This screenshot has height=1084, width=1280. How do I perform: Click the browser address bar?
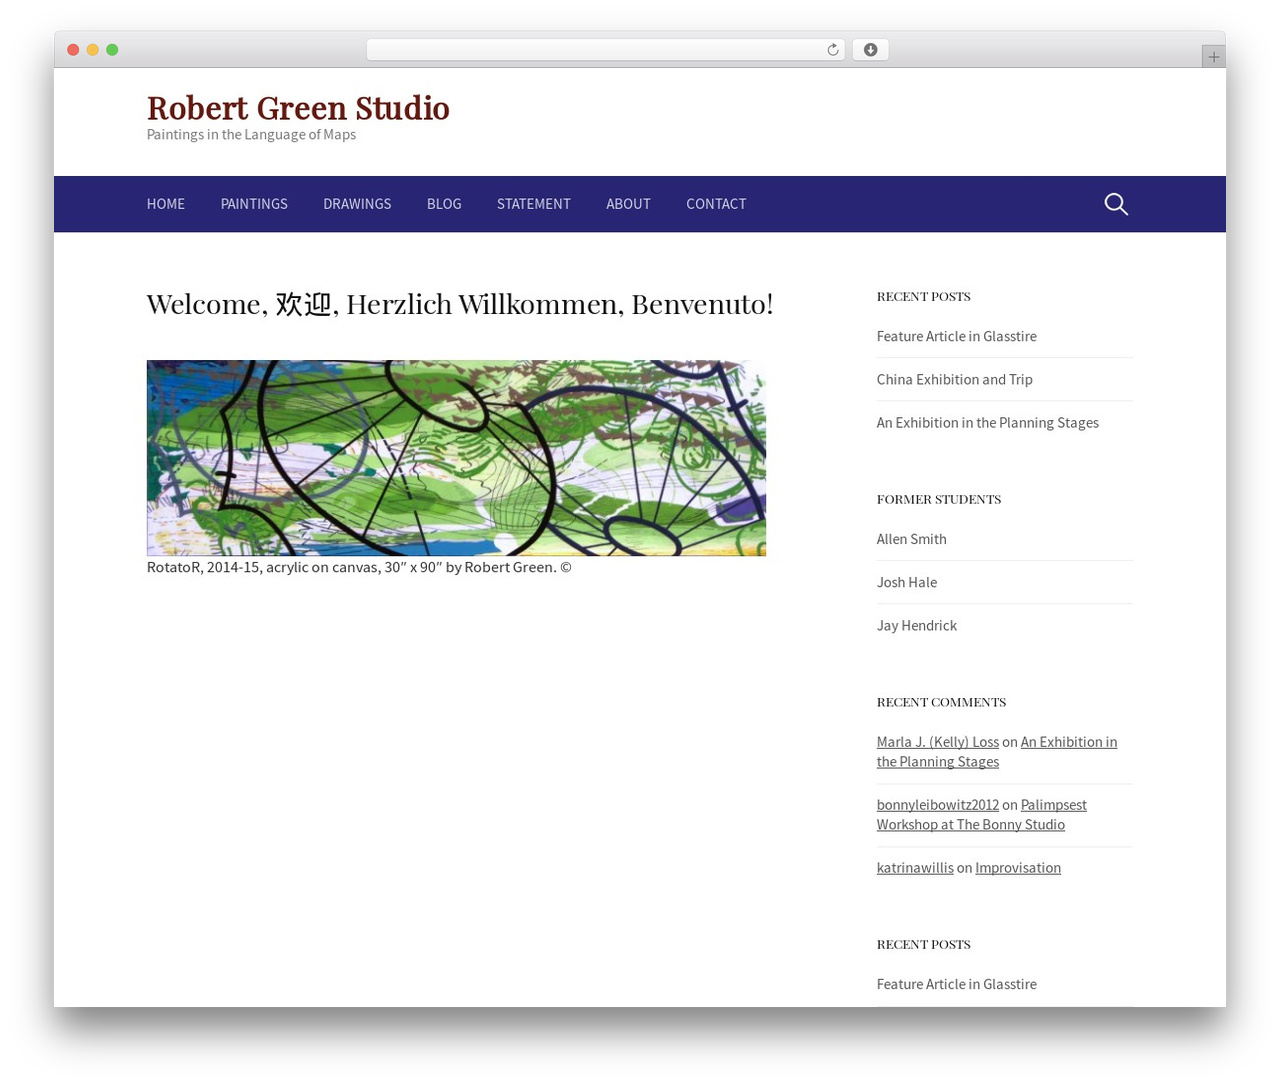(x=605, y=50)
